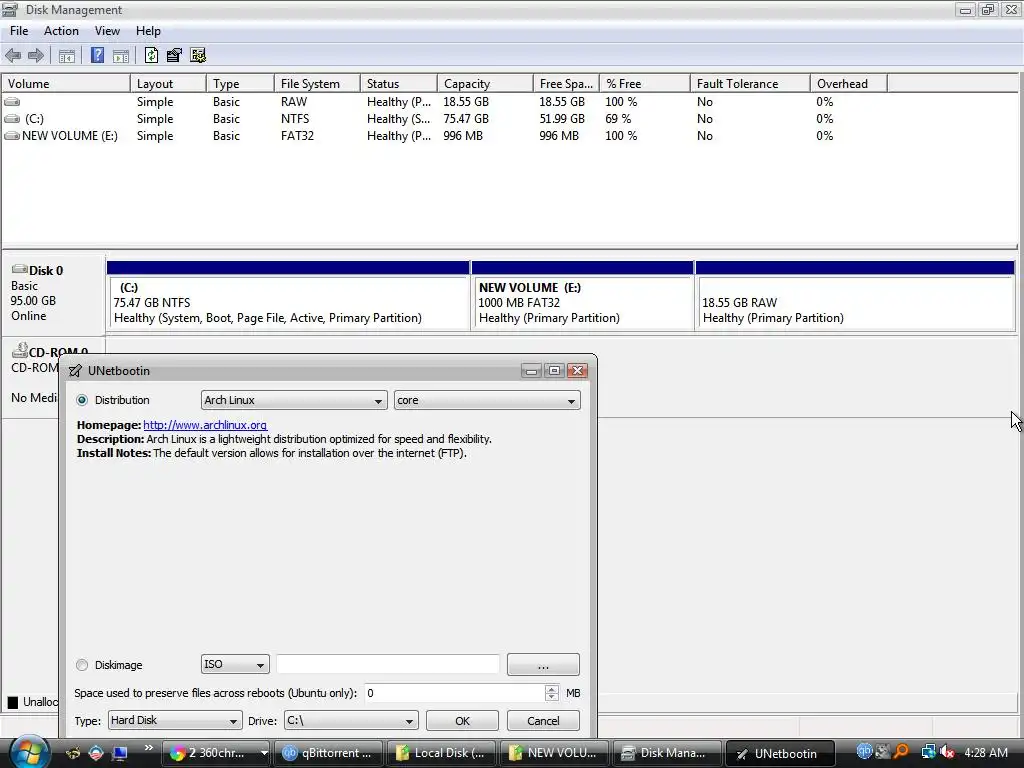The height and width of the screenshot is (768, 1024).
Task: Click the UNetbootin taskbar button
Action: click(x=780, y=753)
